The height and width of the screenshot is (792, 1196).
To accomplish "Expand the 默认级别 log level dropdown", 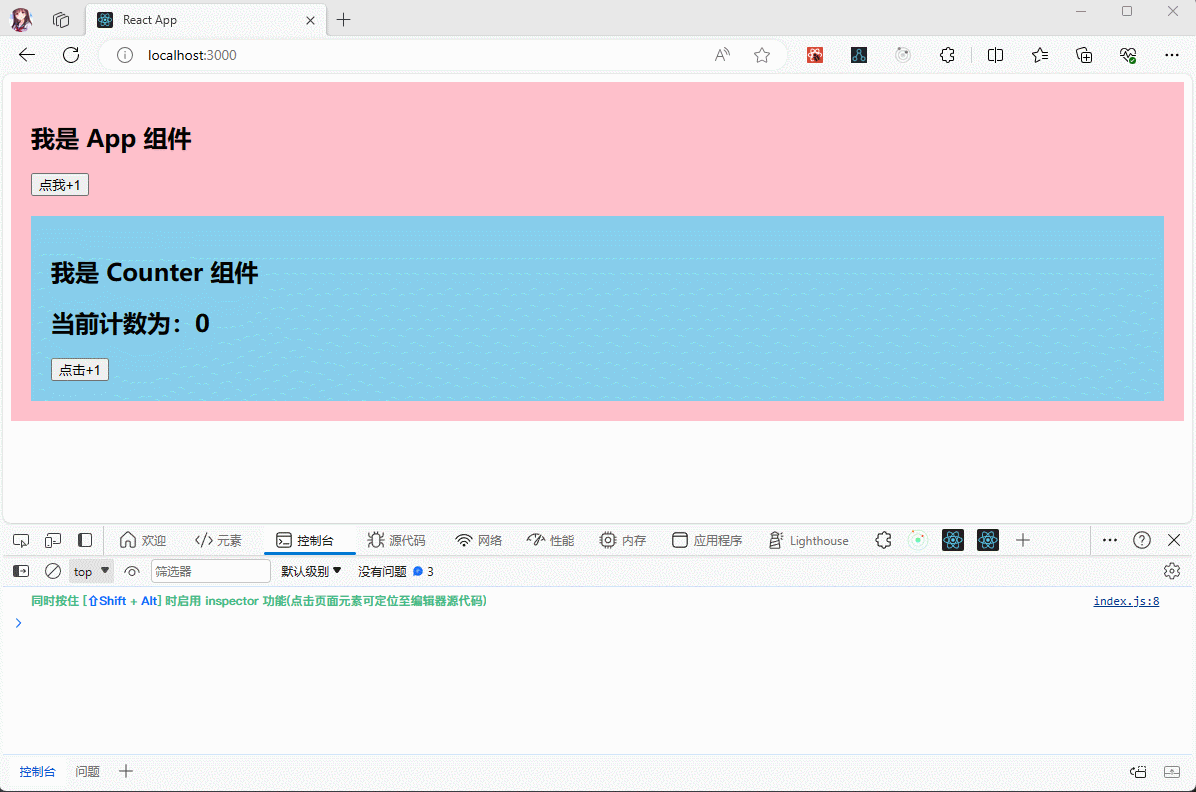I will click(311, 571).
